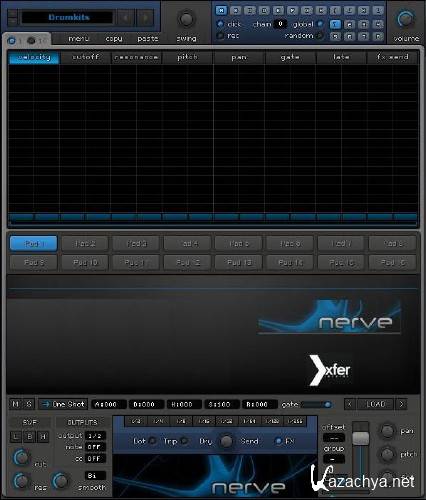Toggle the FX LED
This screenshot has width=426, height=500.
click(x=278, y=441)
